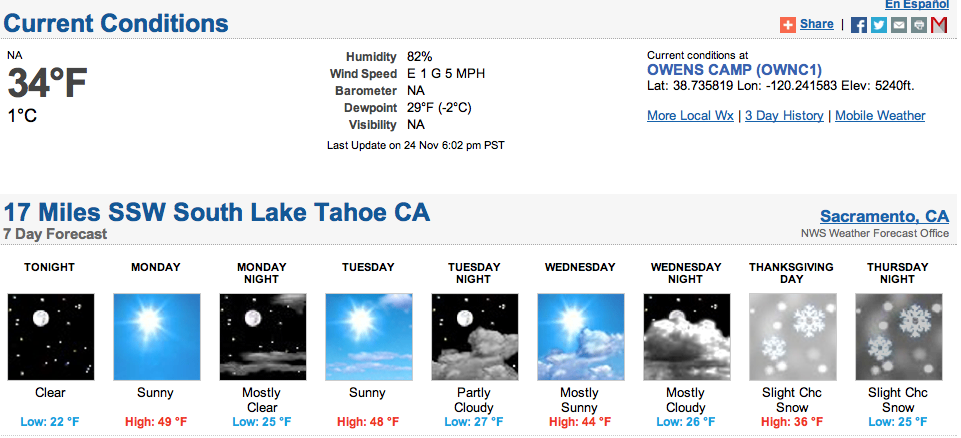Viewport: 961px width, 438px height.
Task: Click Monday's sunny weather icon
Action: (157, 337)
